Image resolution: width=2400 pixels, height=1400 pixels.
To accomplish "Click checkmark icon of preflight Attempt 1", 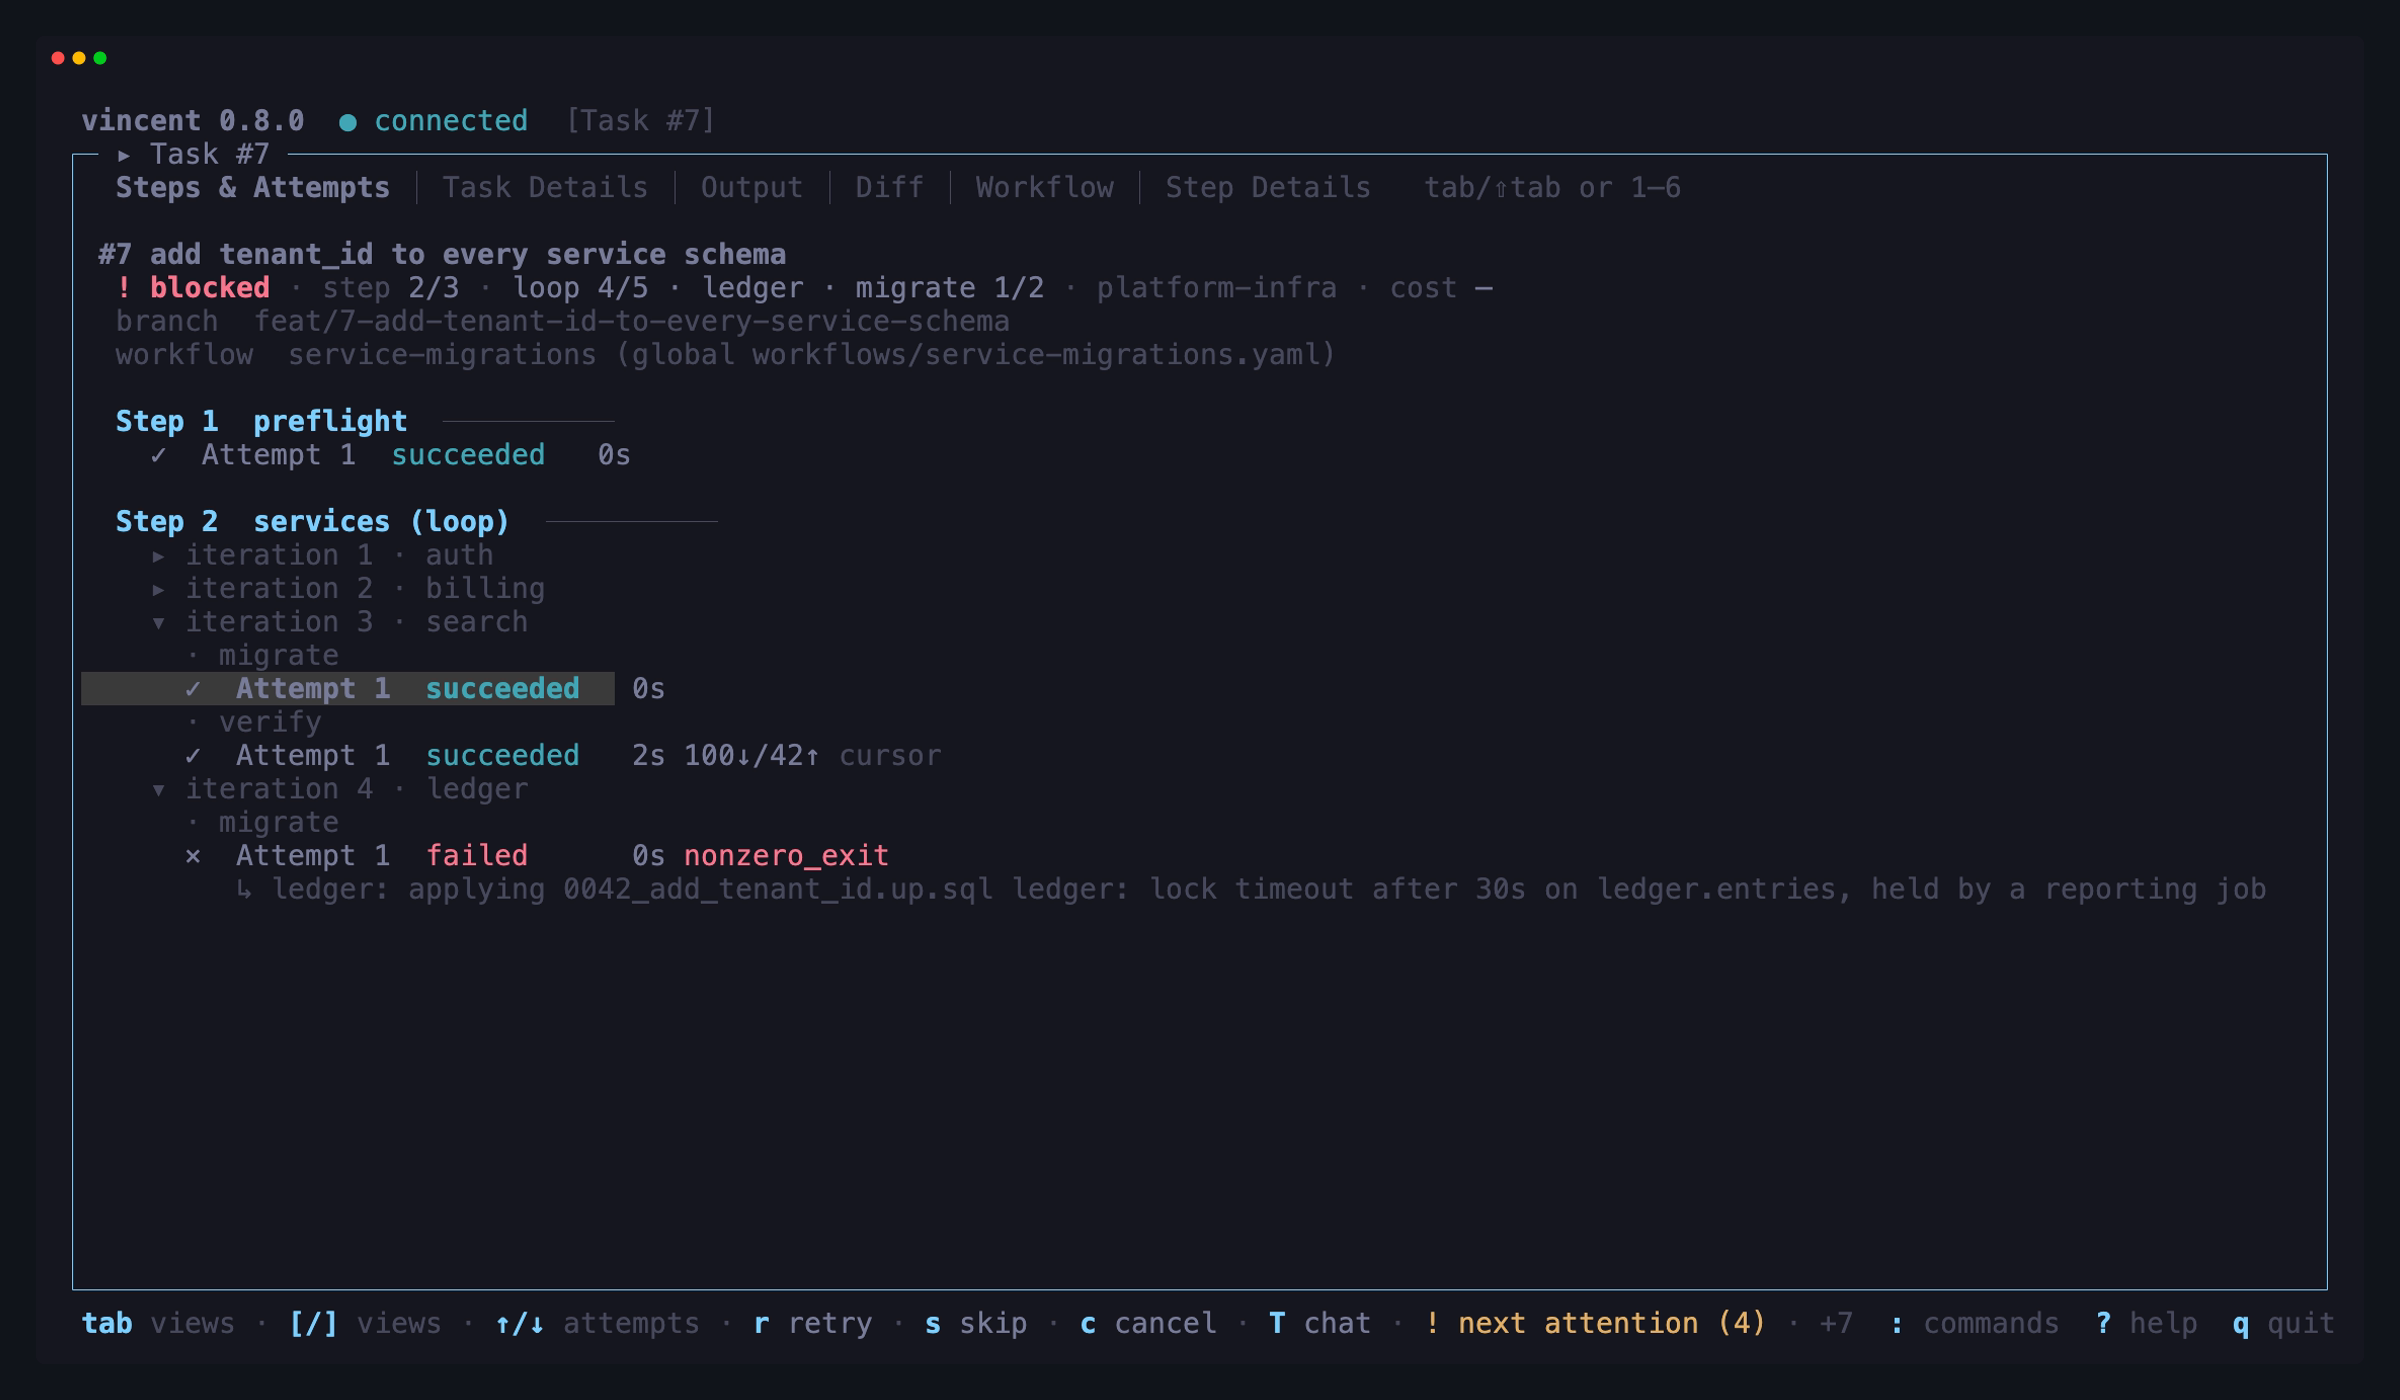I will coord(158,455).
